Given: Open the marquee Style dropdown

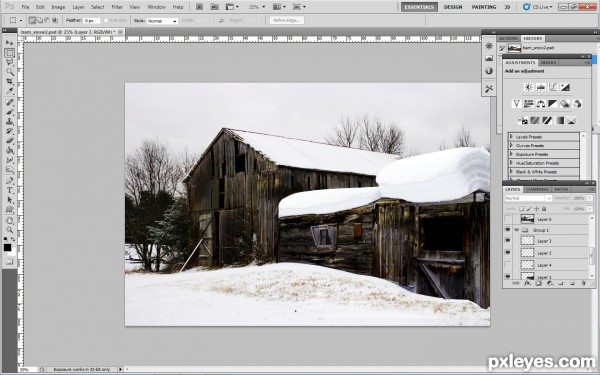Looking at the screenshot, I should [163, 21].
